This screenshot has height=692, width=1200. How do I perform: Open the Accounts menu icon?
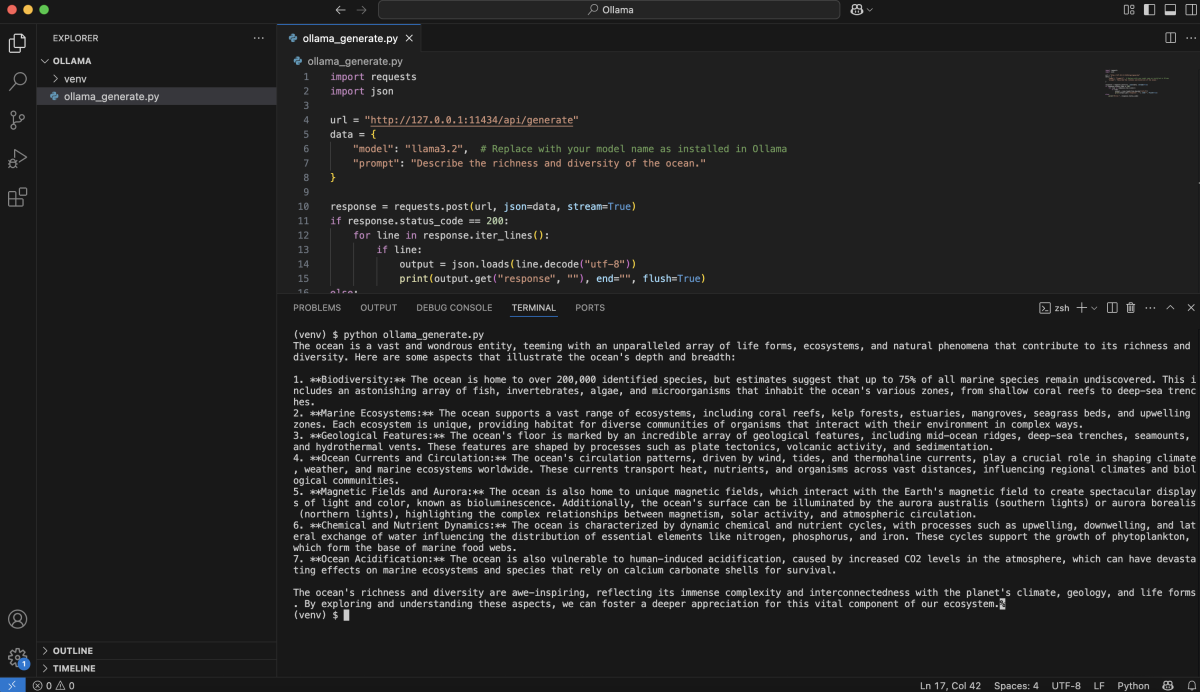[x=18, y=620]
